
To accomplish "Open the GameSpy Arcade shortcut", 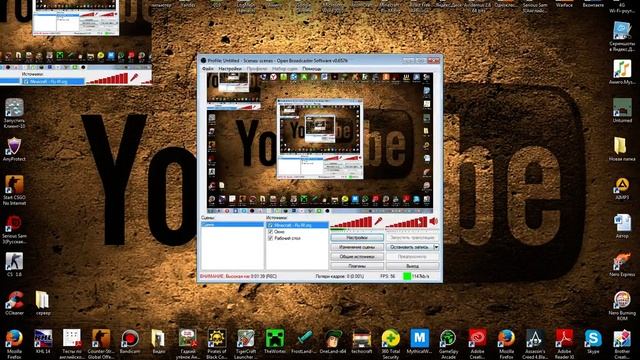I will (x=448, y=344).
